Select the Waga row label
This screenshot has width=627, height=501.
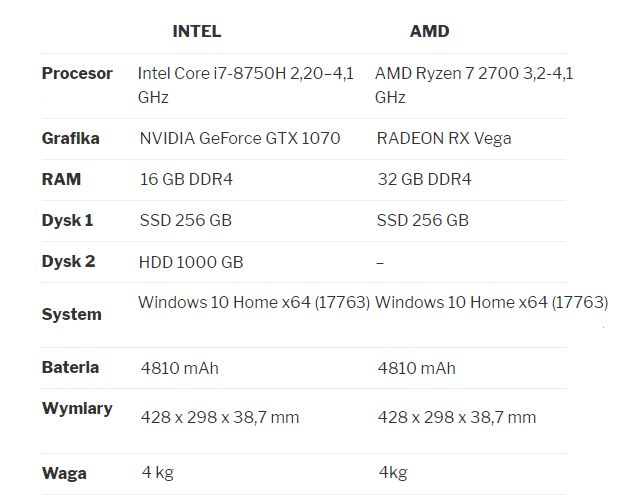64,473
